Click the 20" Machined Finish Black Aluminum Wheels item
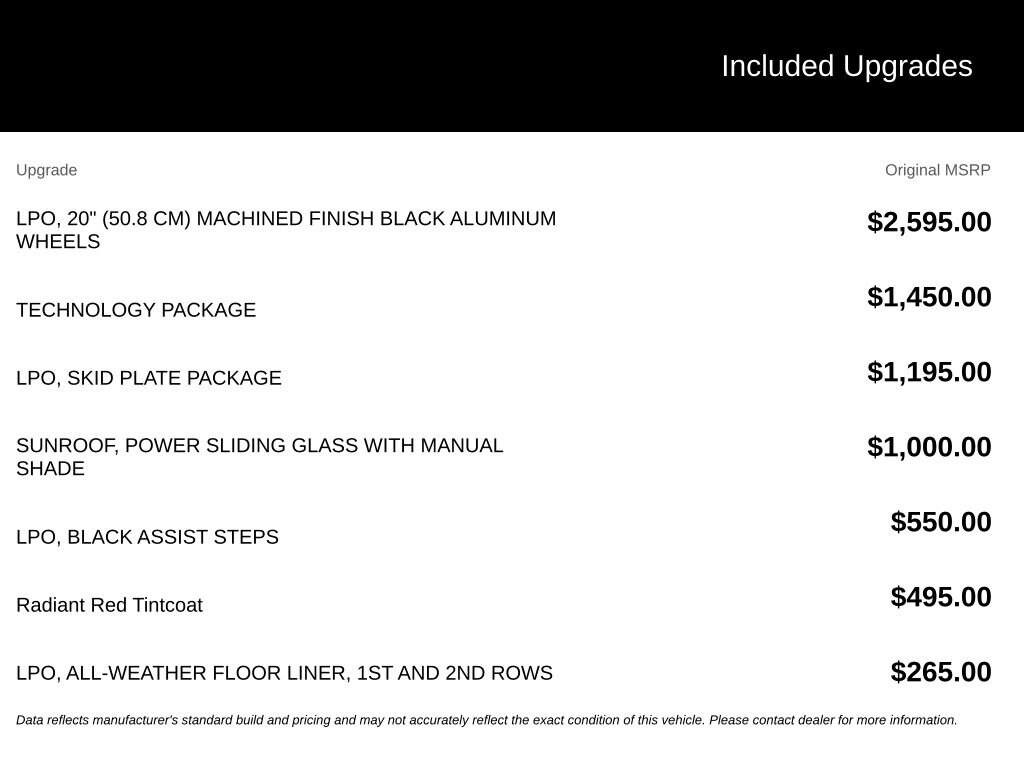Screen dimensions: 1024x768 286,229
